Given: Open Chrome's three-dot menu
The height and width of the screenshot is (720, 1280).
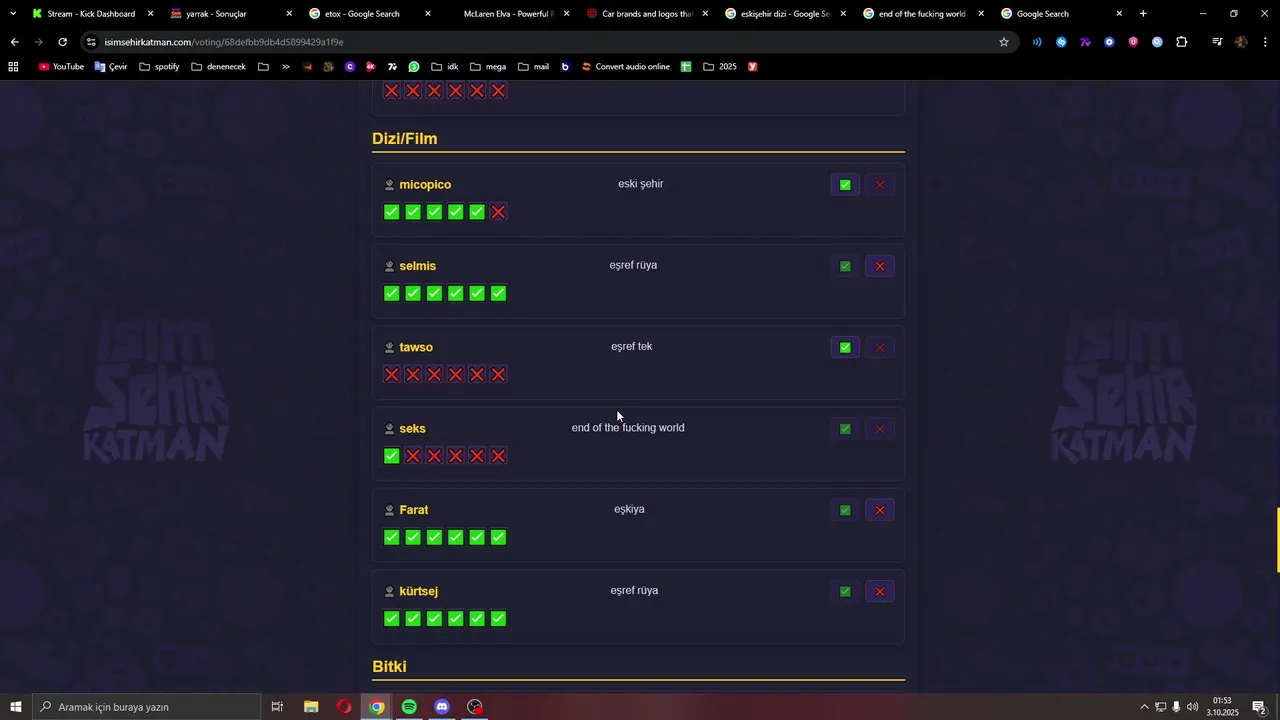Looking at the screenshot, I should coord(1266,42).
